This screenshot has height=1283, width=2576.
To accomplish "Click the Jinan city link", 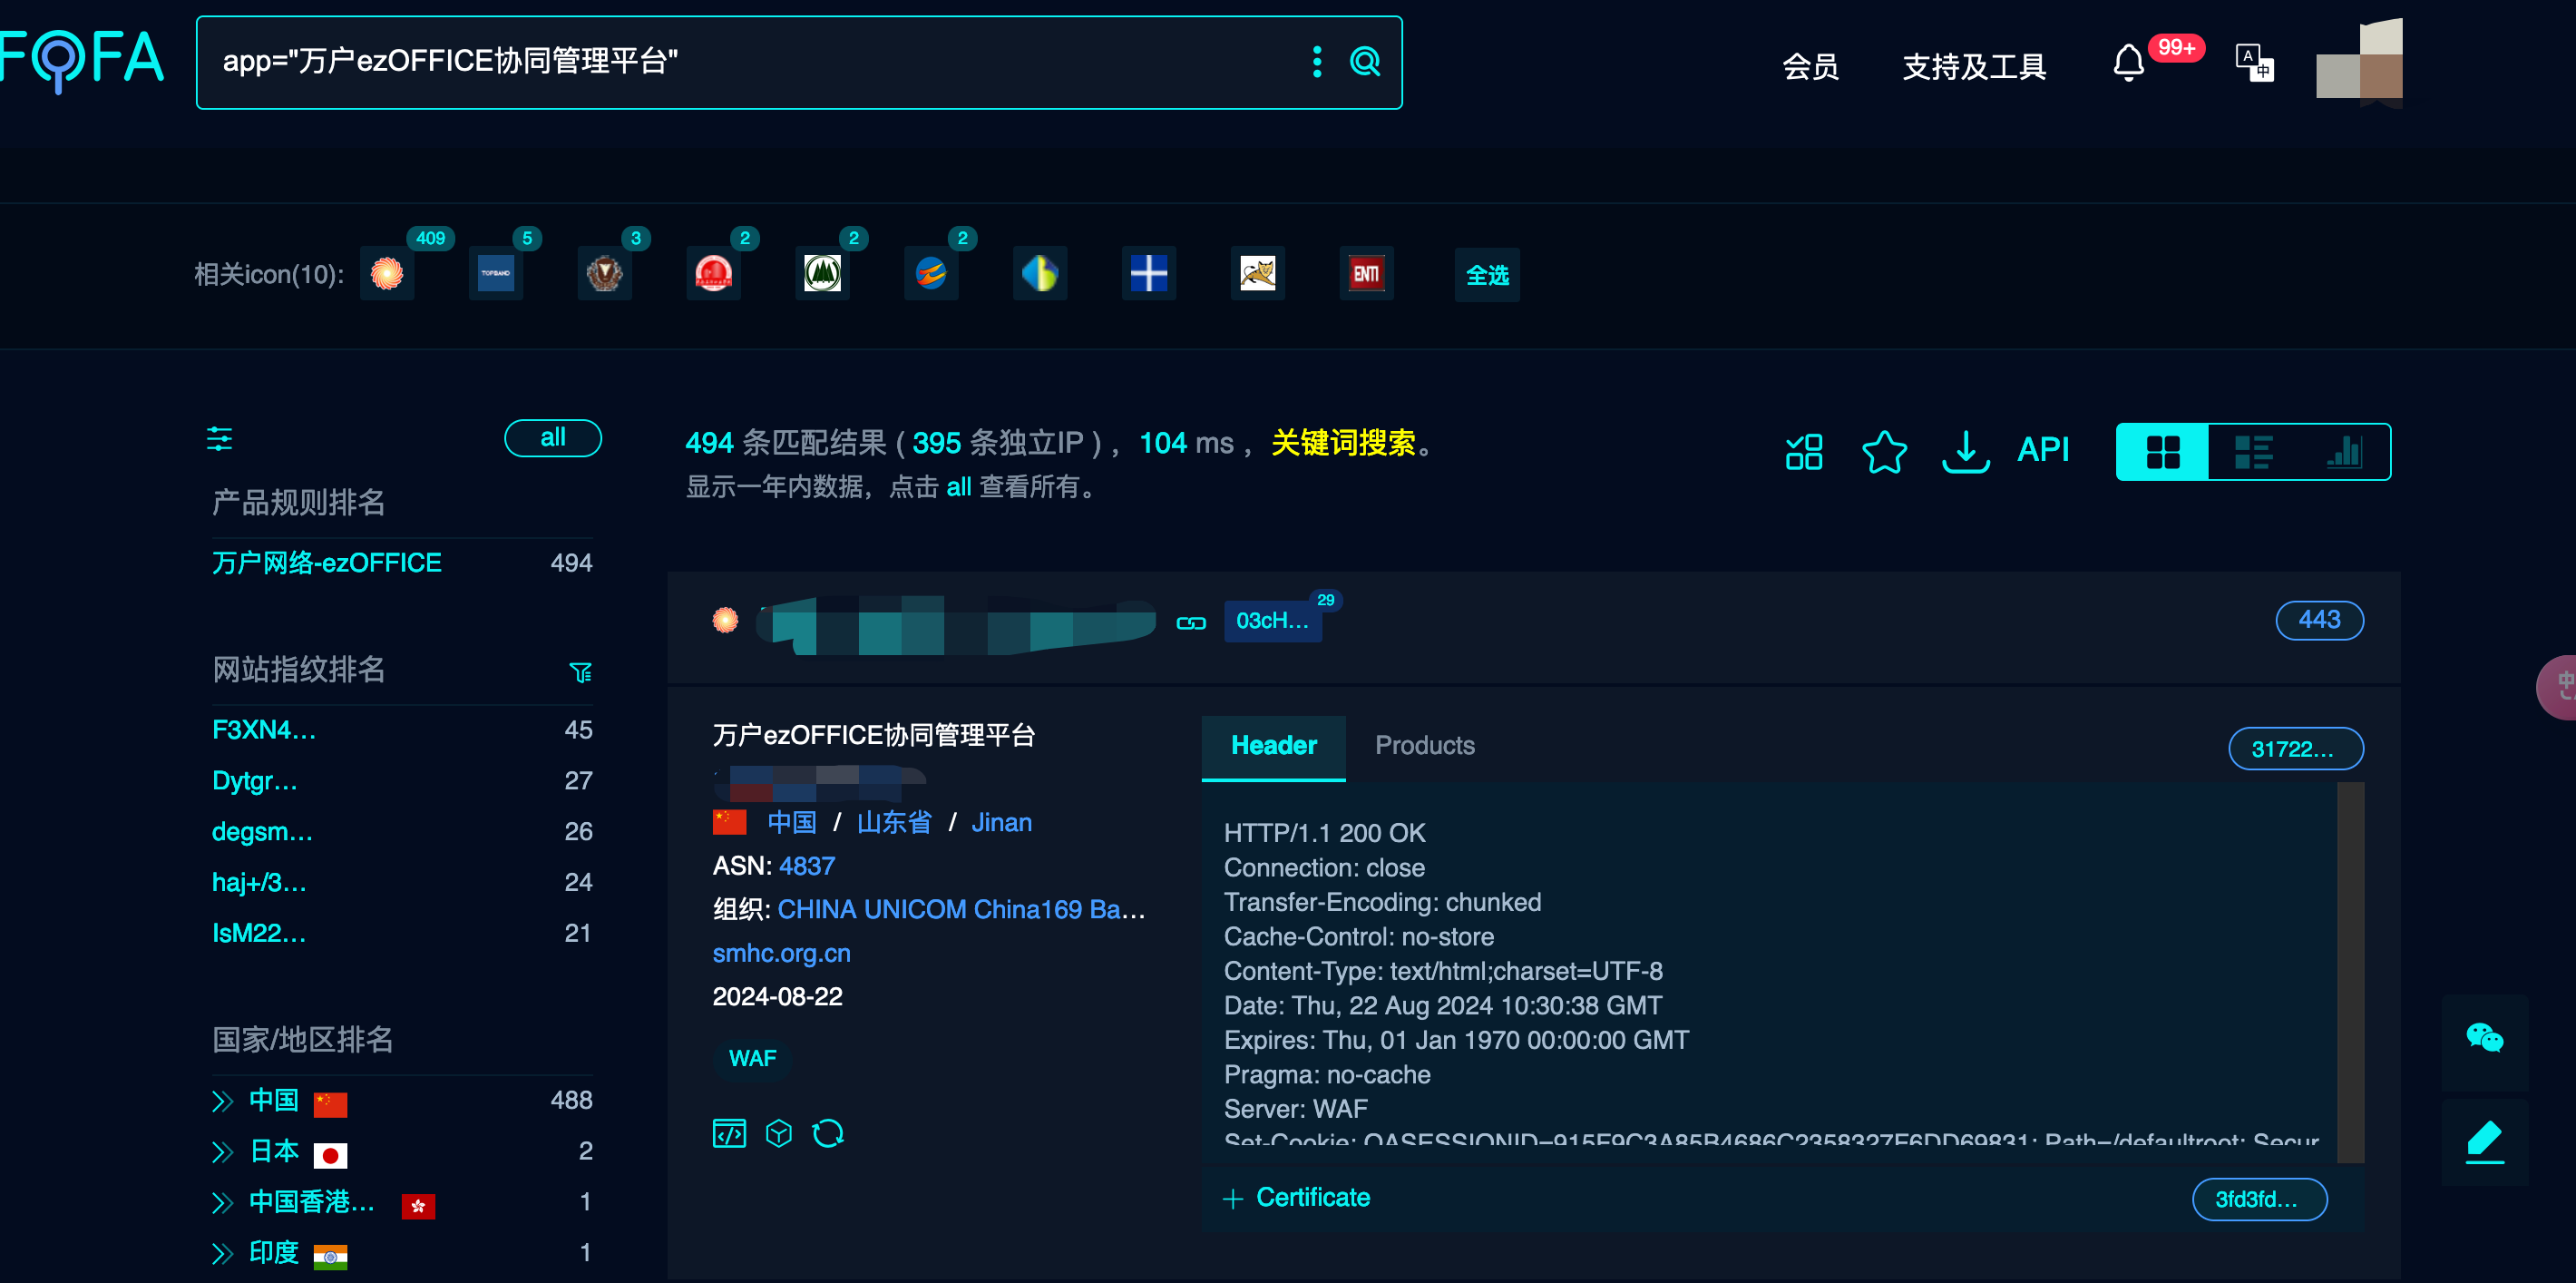I will click(1001, 823).
